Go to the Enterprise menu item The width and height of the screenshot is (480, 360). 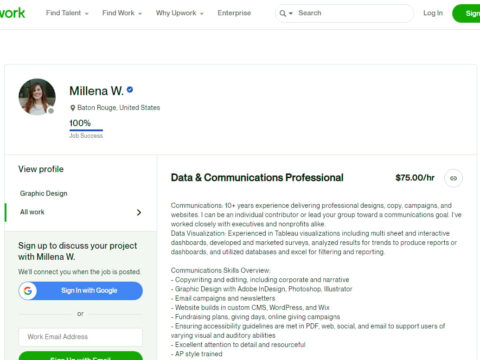pyautogui.click(x=234, y=13)
